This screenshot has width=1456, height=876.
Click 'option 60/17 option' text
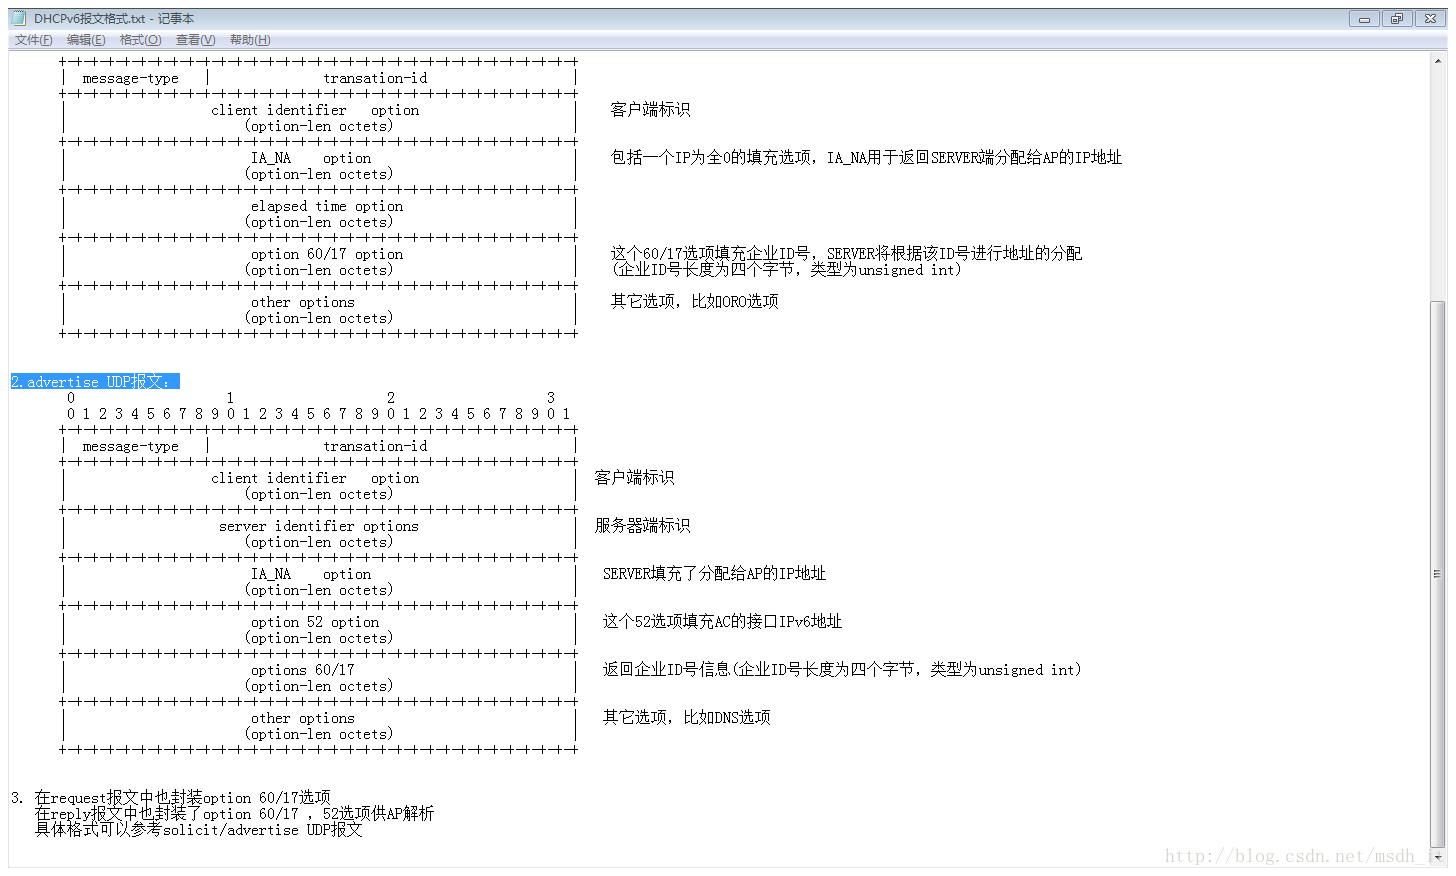pos(327,254)
